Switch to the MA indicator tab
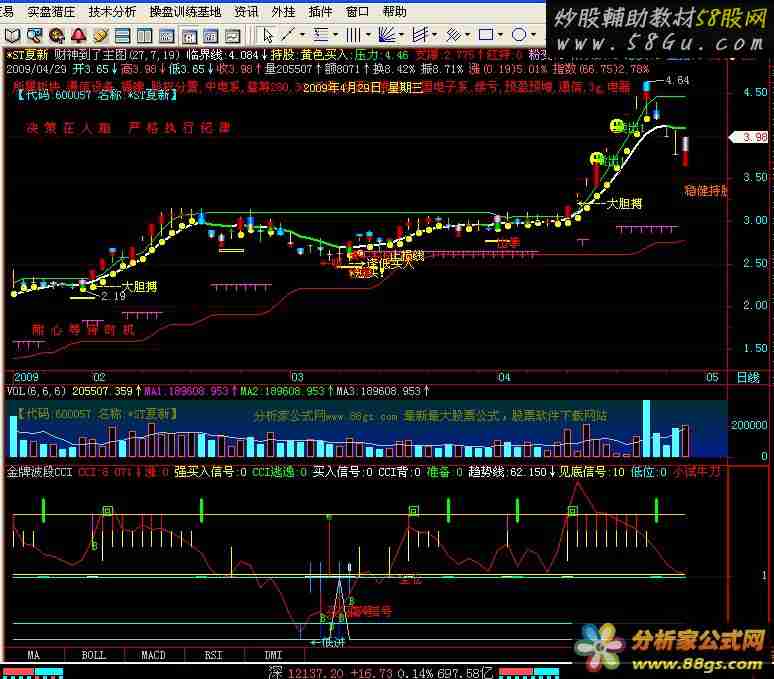The height and width of the screenshot is (679, 774). point(33,655)
